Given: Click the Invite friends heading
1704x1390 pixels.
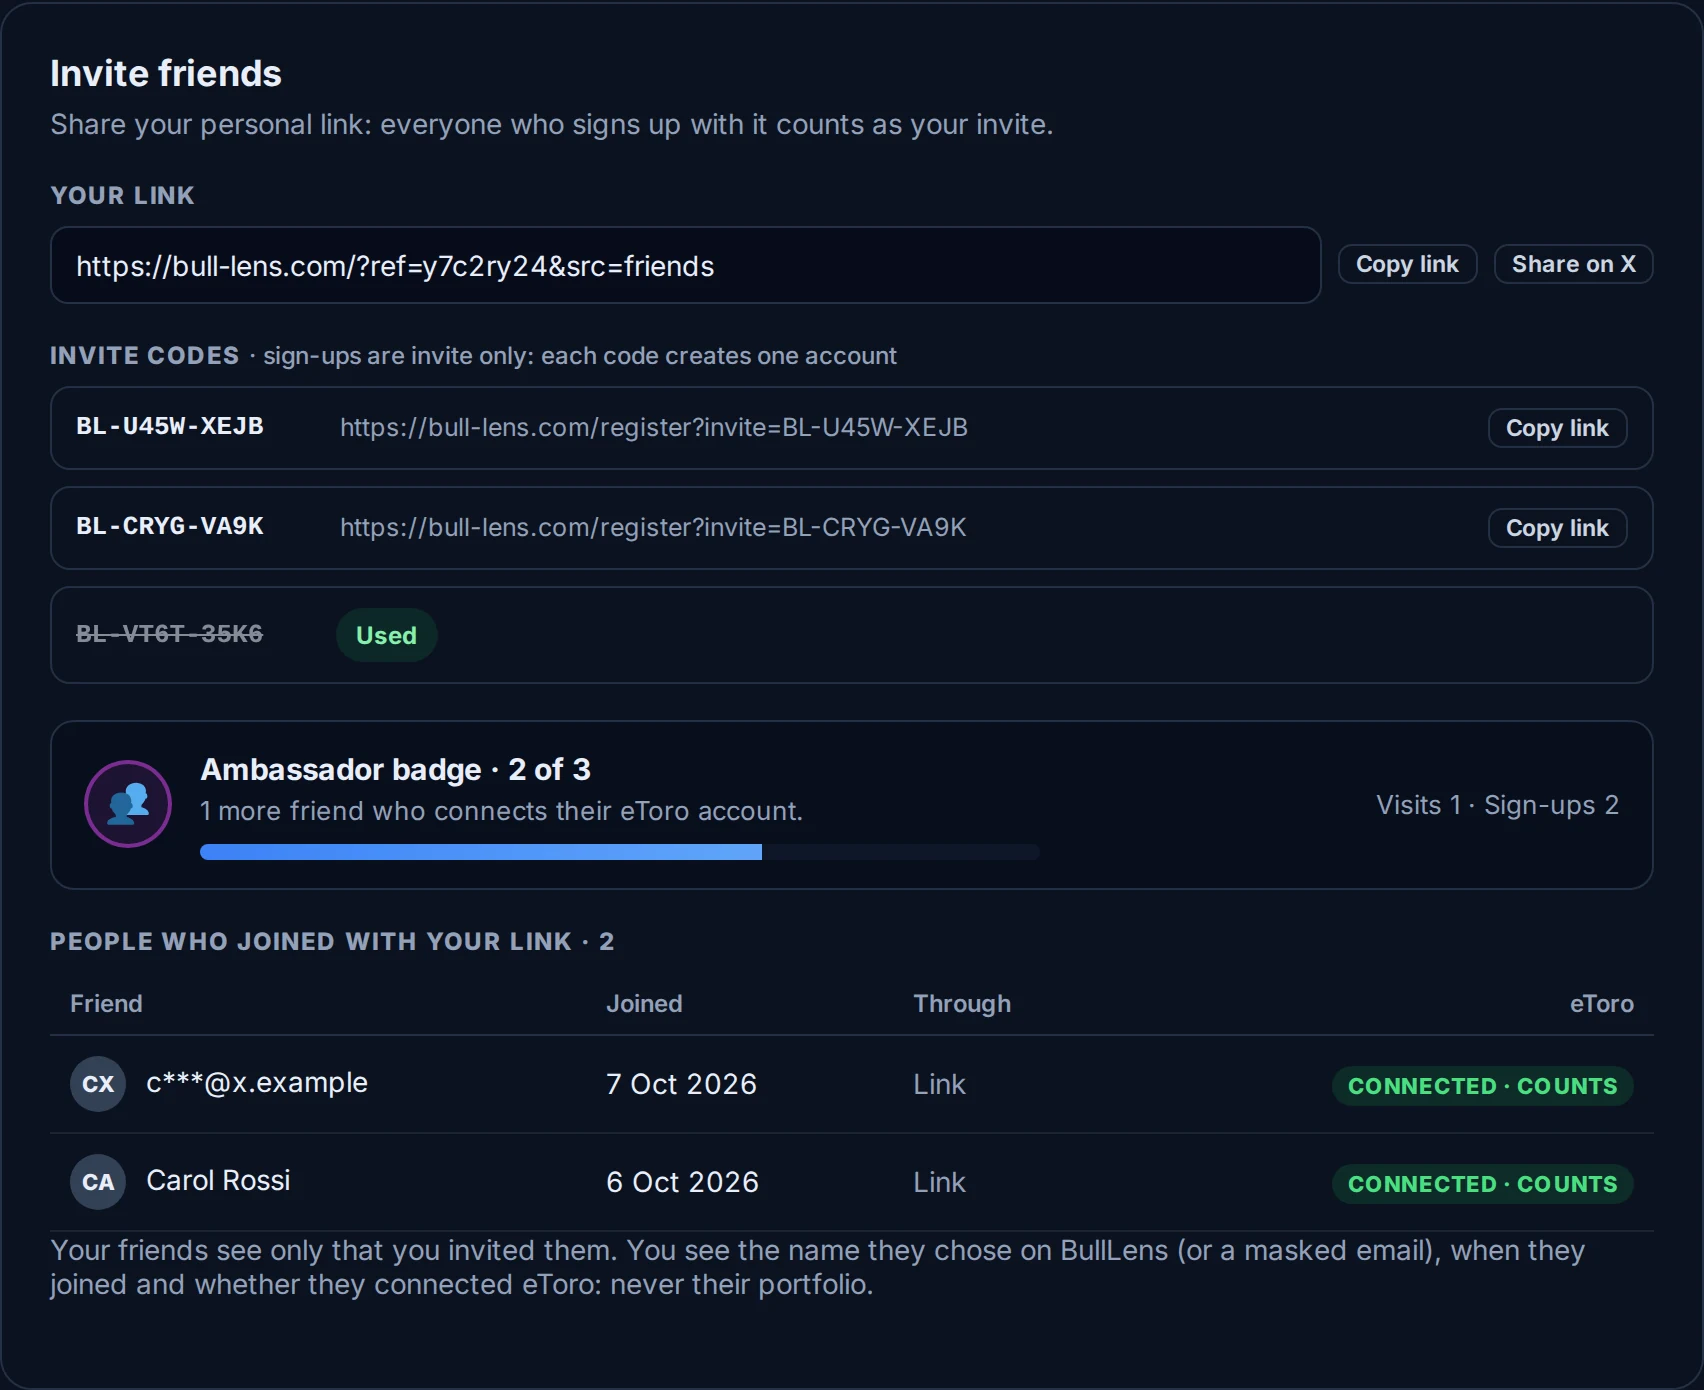Looking at the screenshot, I should pyautogui.click(x=166, y=73).
